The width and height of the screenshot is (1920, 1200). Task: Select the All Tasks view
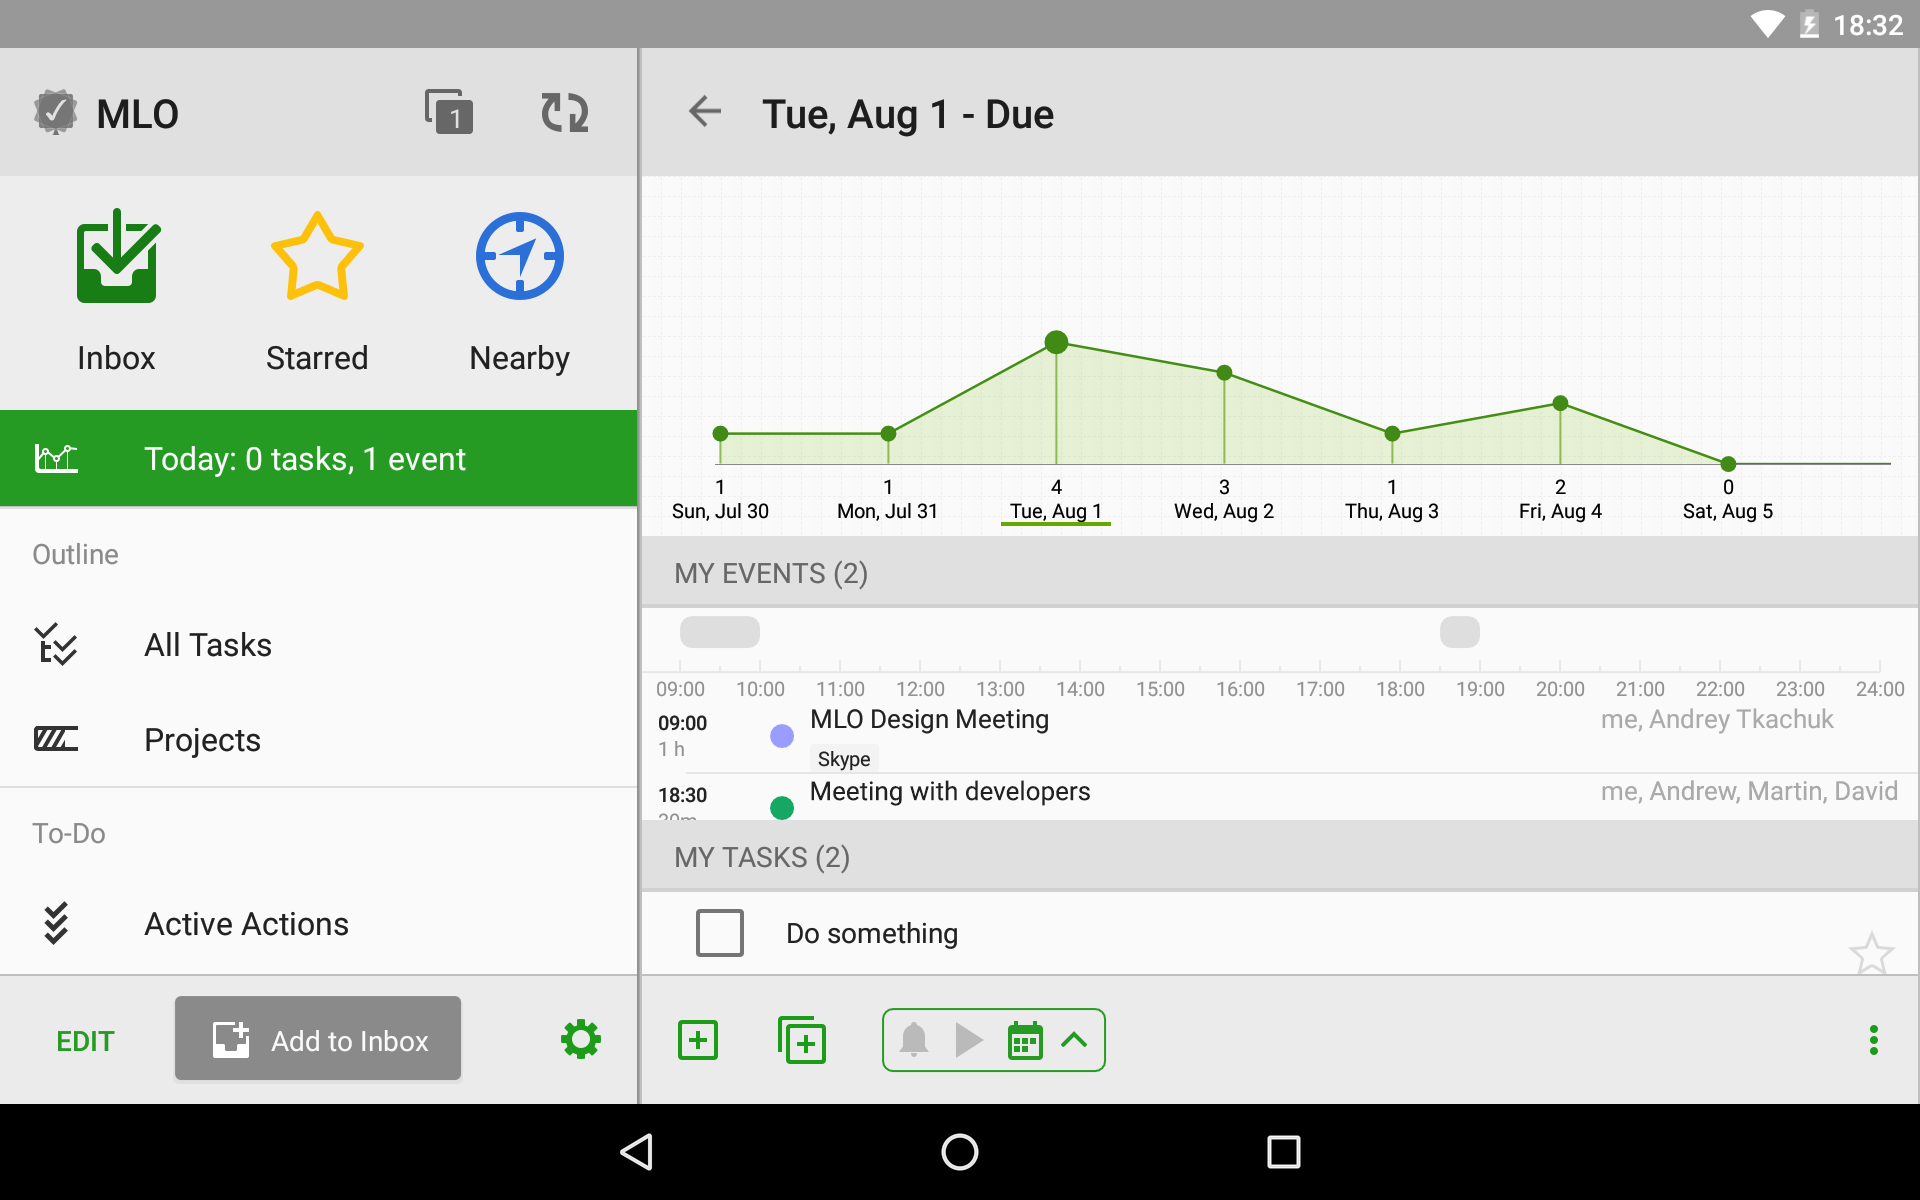208,645
